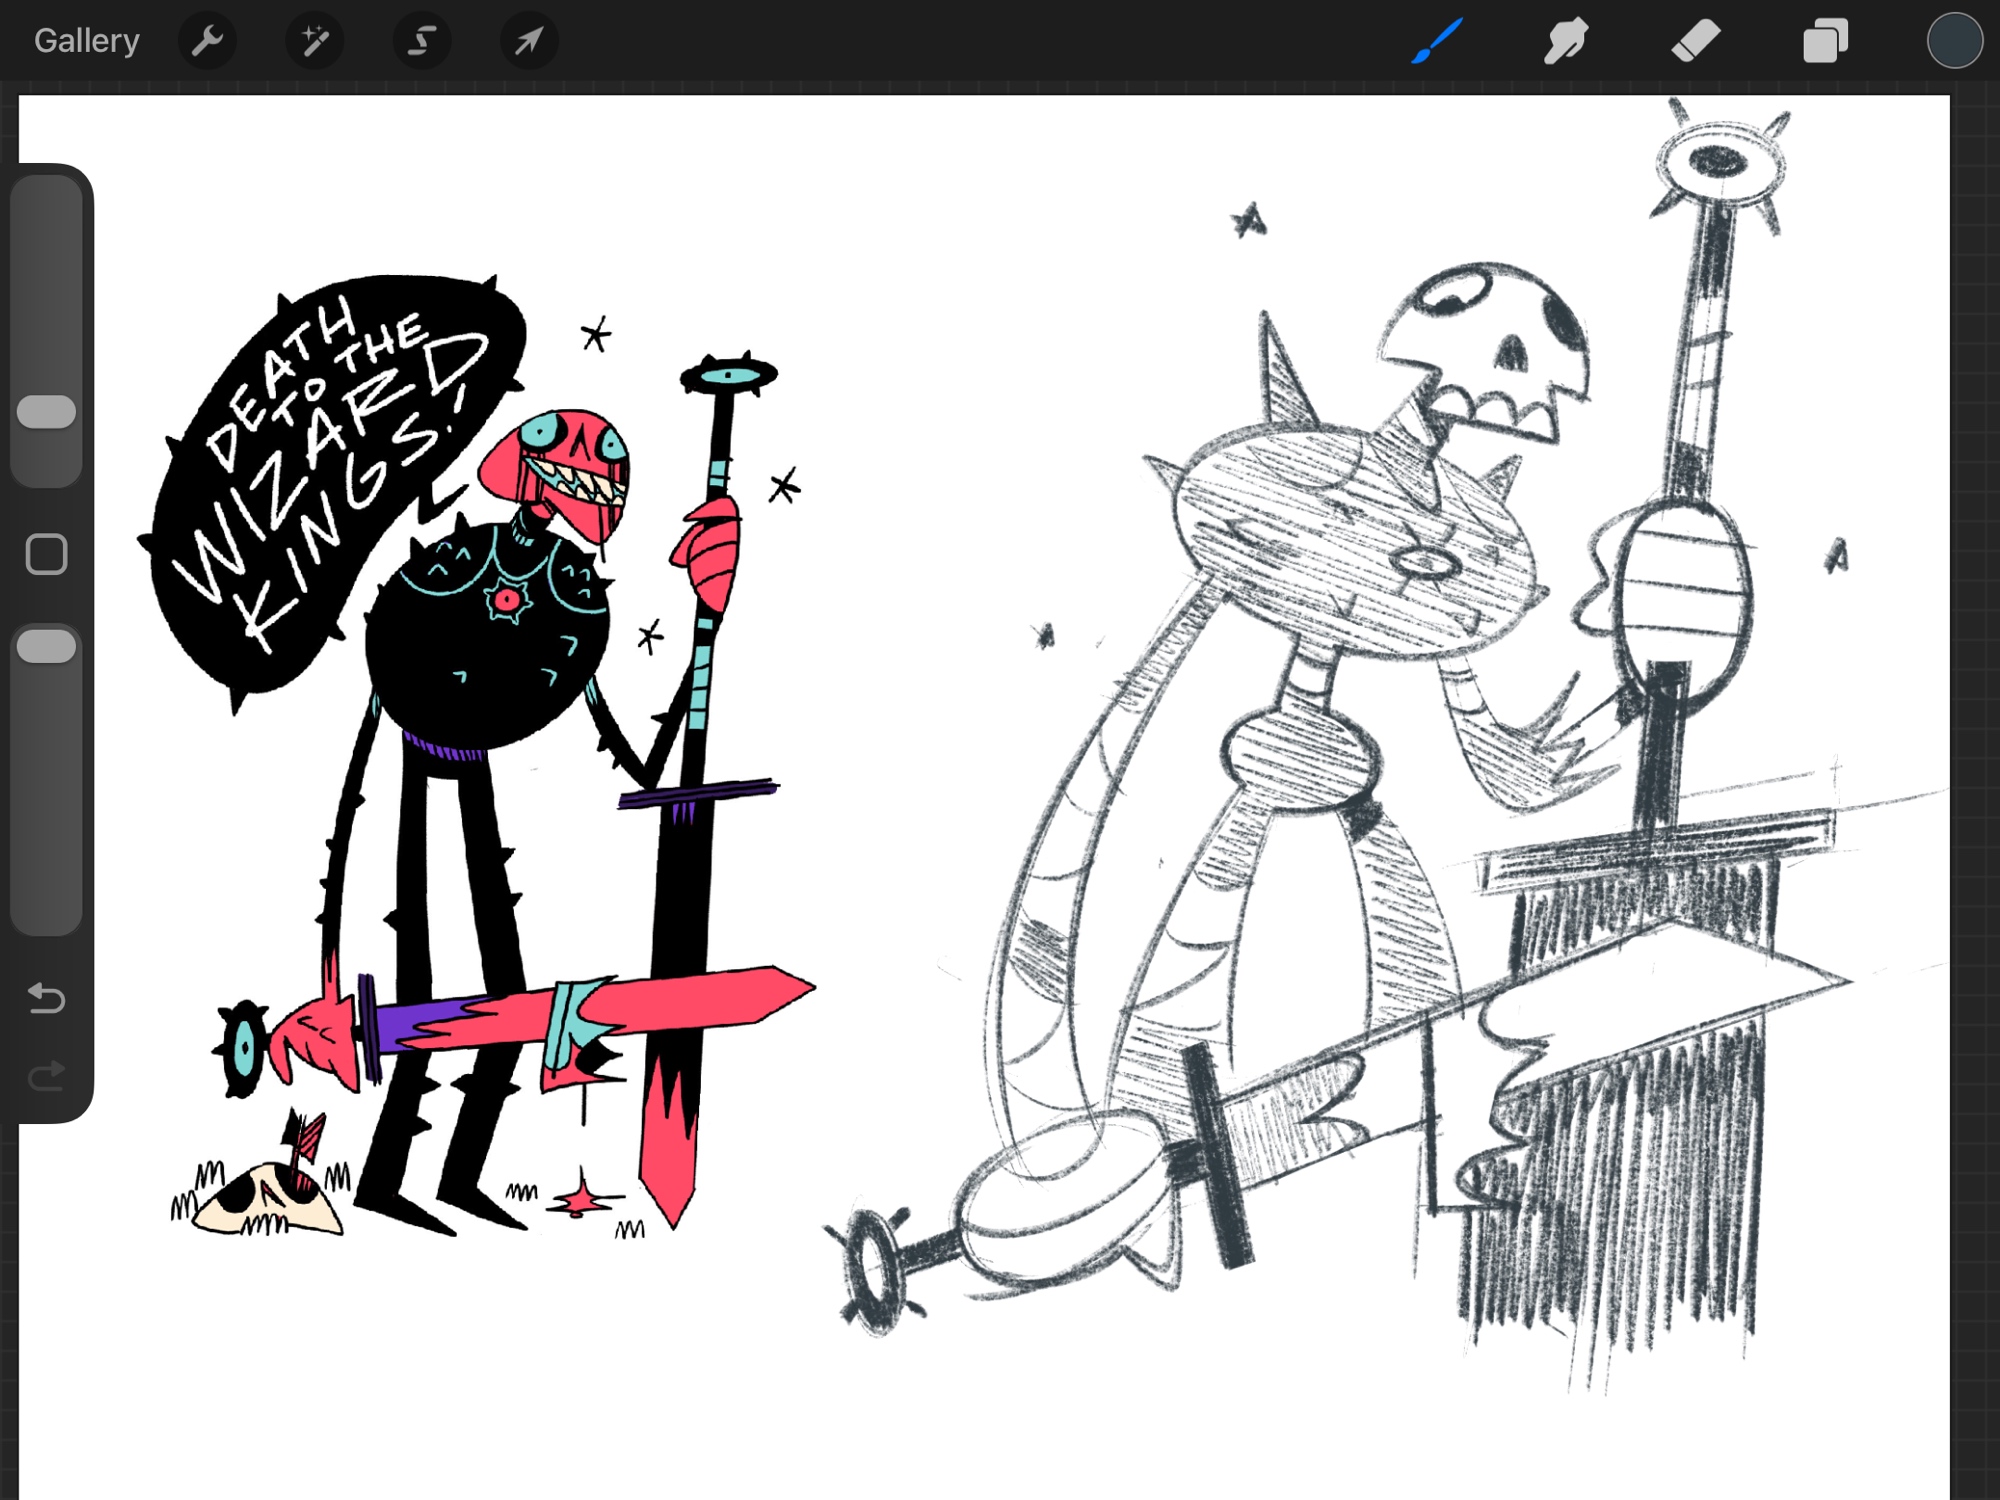Redo the last undone action
The height and width of the screenshot is (1500, 2000).
point(47,1076)
